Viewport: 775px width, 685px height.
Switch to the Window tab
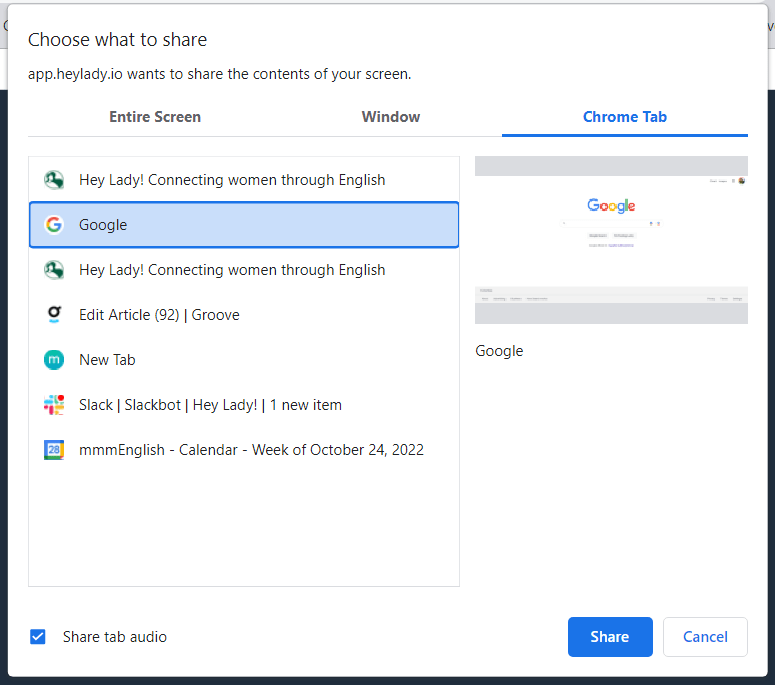click(390, 117)
